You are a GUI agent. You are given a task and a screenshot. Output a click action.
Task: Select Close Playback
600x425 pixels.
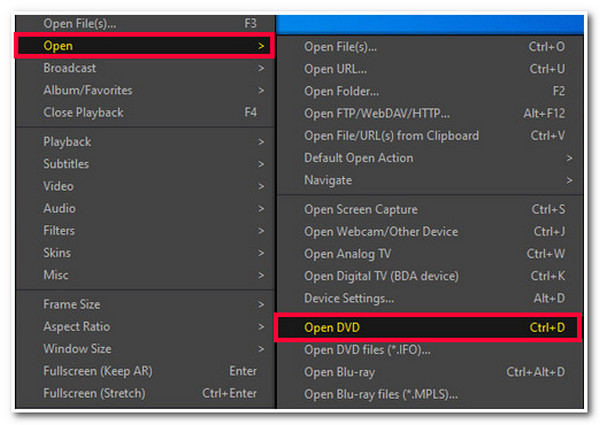click(x=145, y=112)
